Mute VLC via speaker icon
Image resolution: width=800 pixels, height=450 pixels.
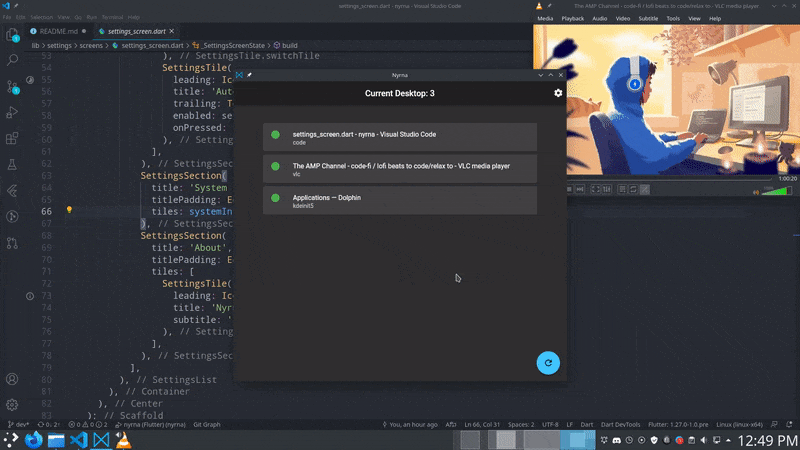tap(756, 192)
